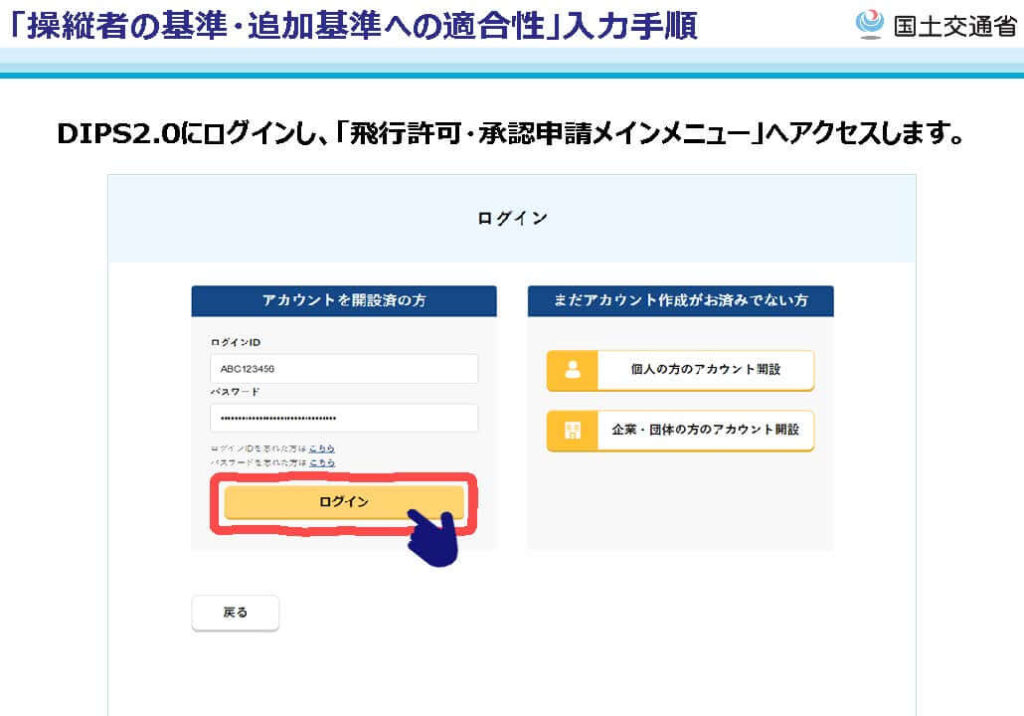1024x716 pixels.
Task: Select the ログイン (Login) button
Action: pyautogui.click(x=343, y=502)
